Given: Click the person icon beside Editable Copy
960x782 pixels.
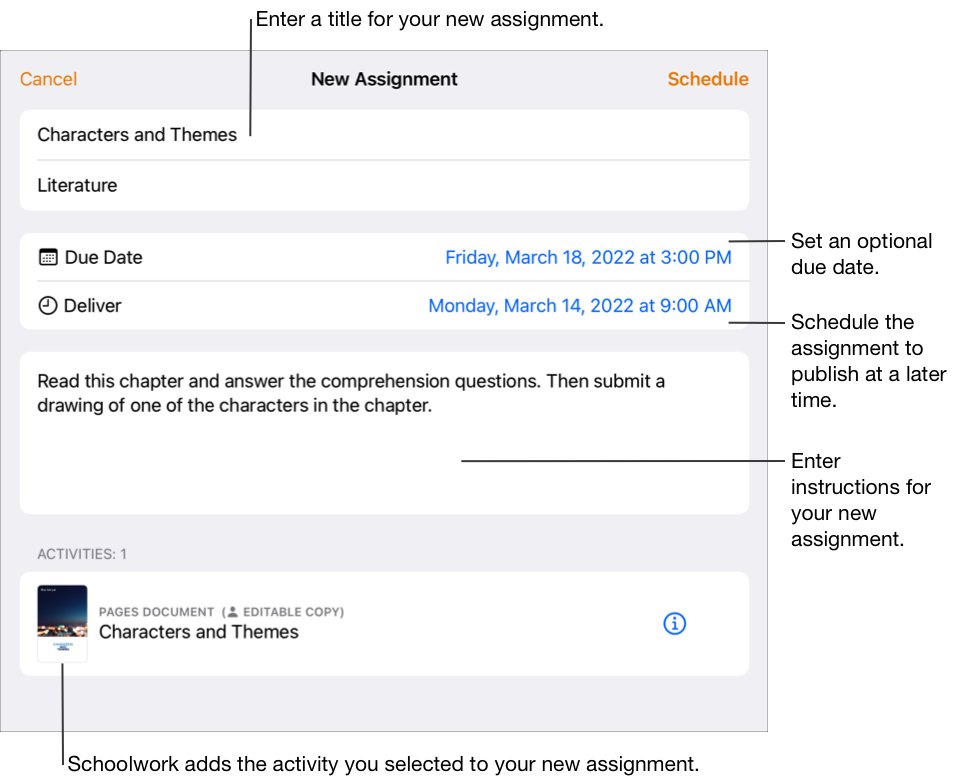Looking at the screenshot, I should pos(230,612).
